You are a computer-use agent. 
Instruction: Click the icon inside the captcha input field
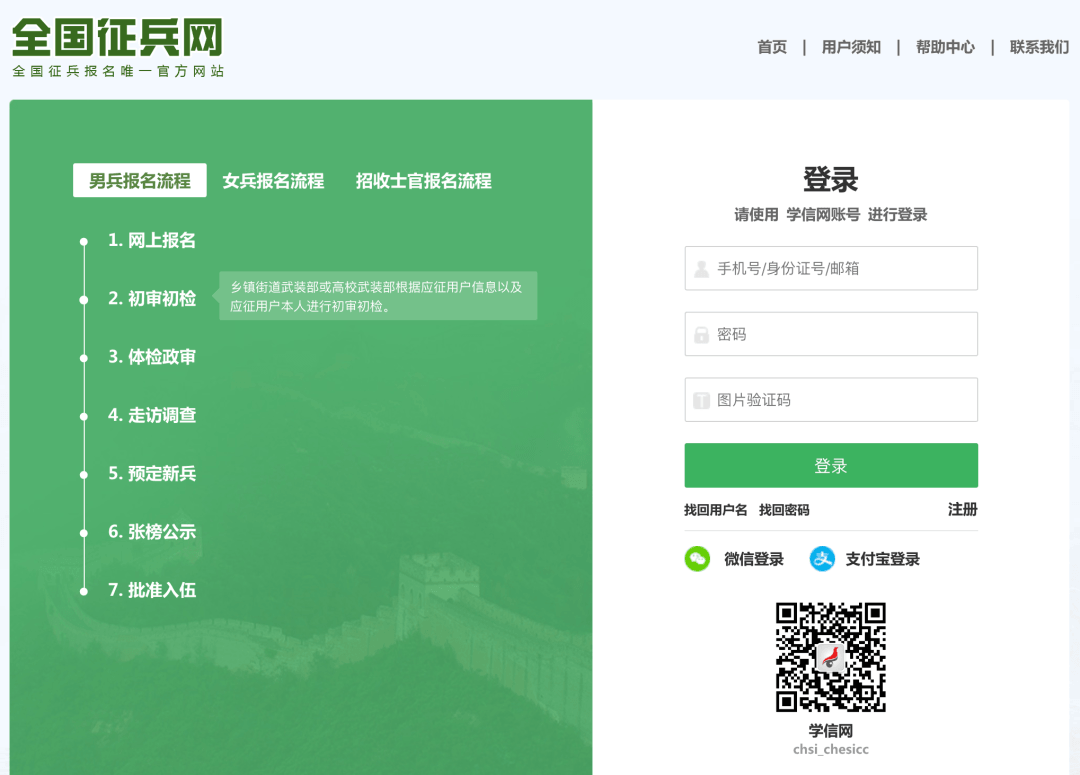click(x=700, y=399)
